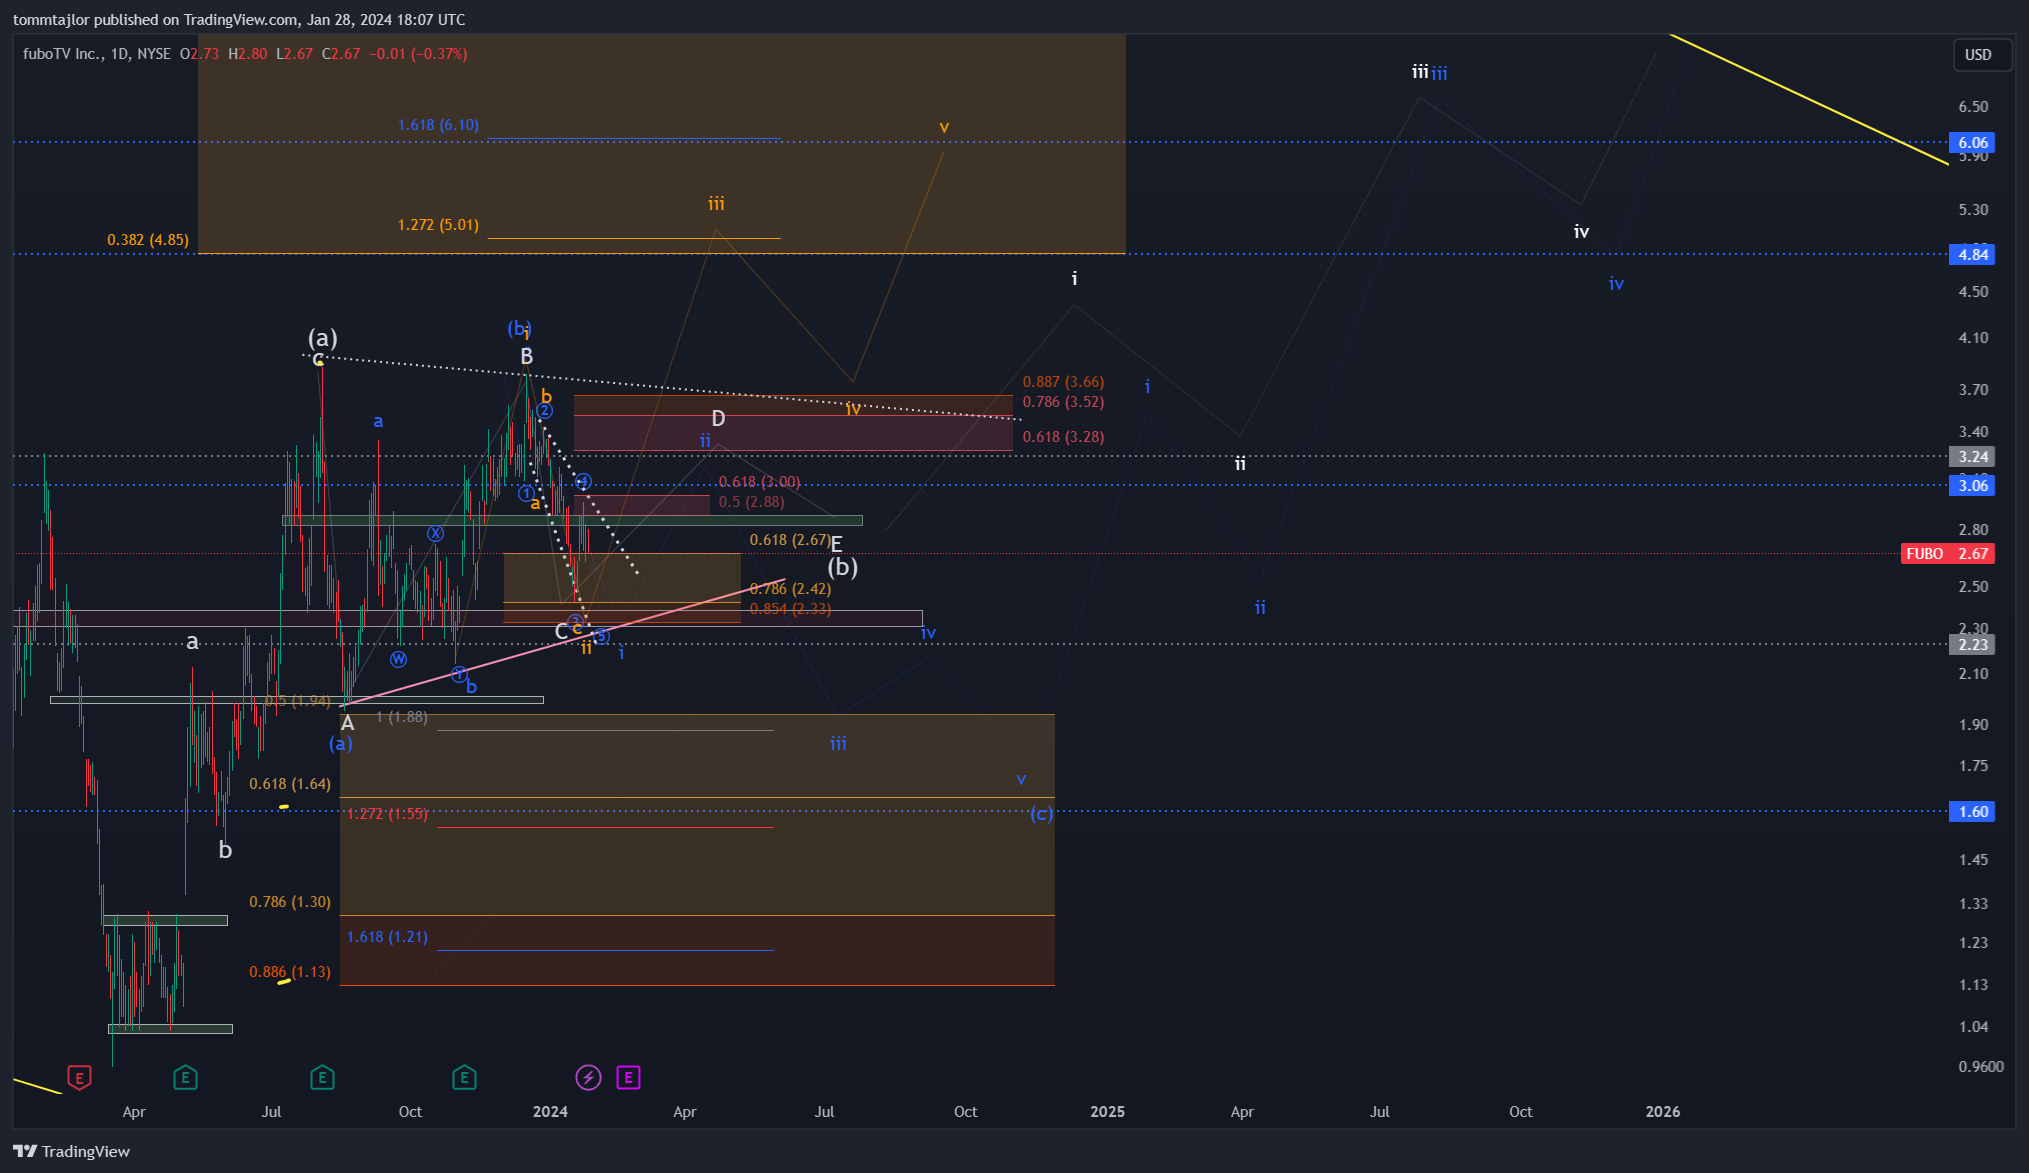This screenshot has width=2029, height=1173.
Task: Click the 1 (1.88) extension label
Action: (x=402, y=717)
